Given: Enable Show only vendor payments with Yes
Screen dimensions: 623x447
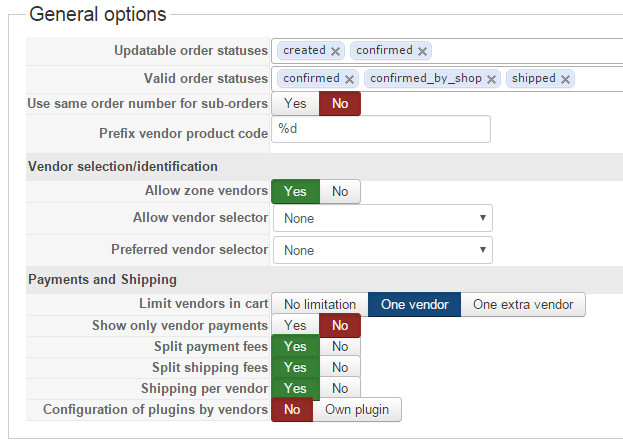Looking at the screenshot, I should point(295,325).
